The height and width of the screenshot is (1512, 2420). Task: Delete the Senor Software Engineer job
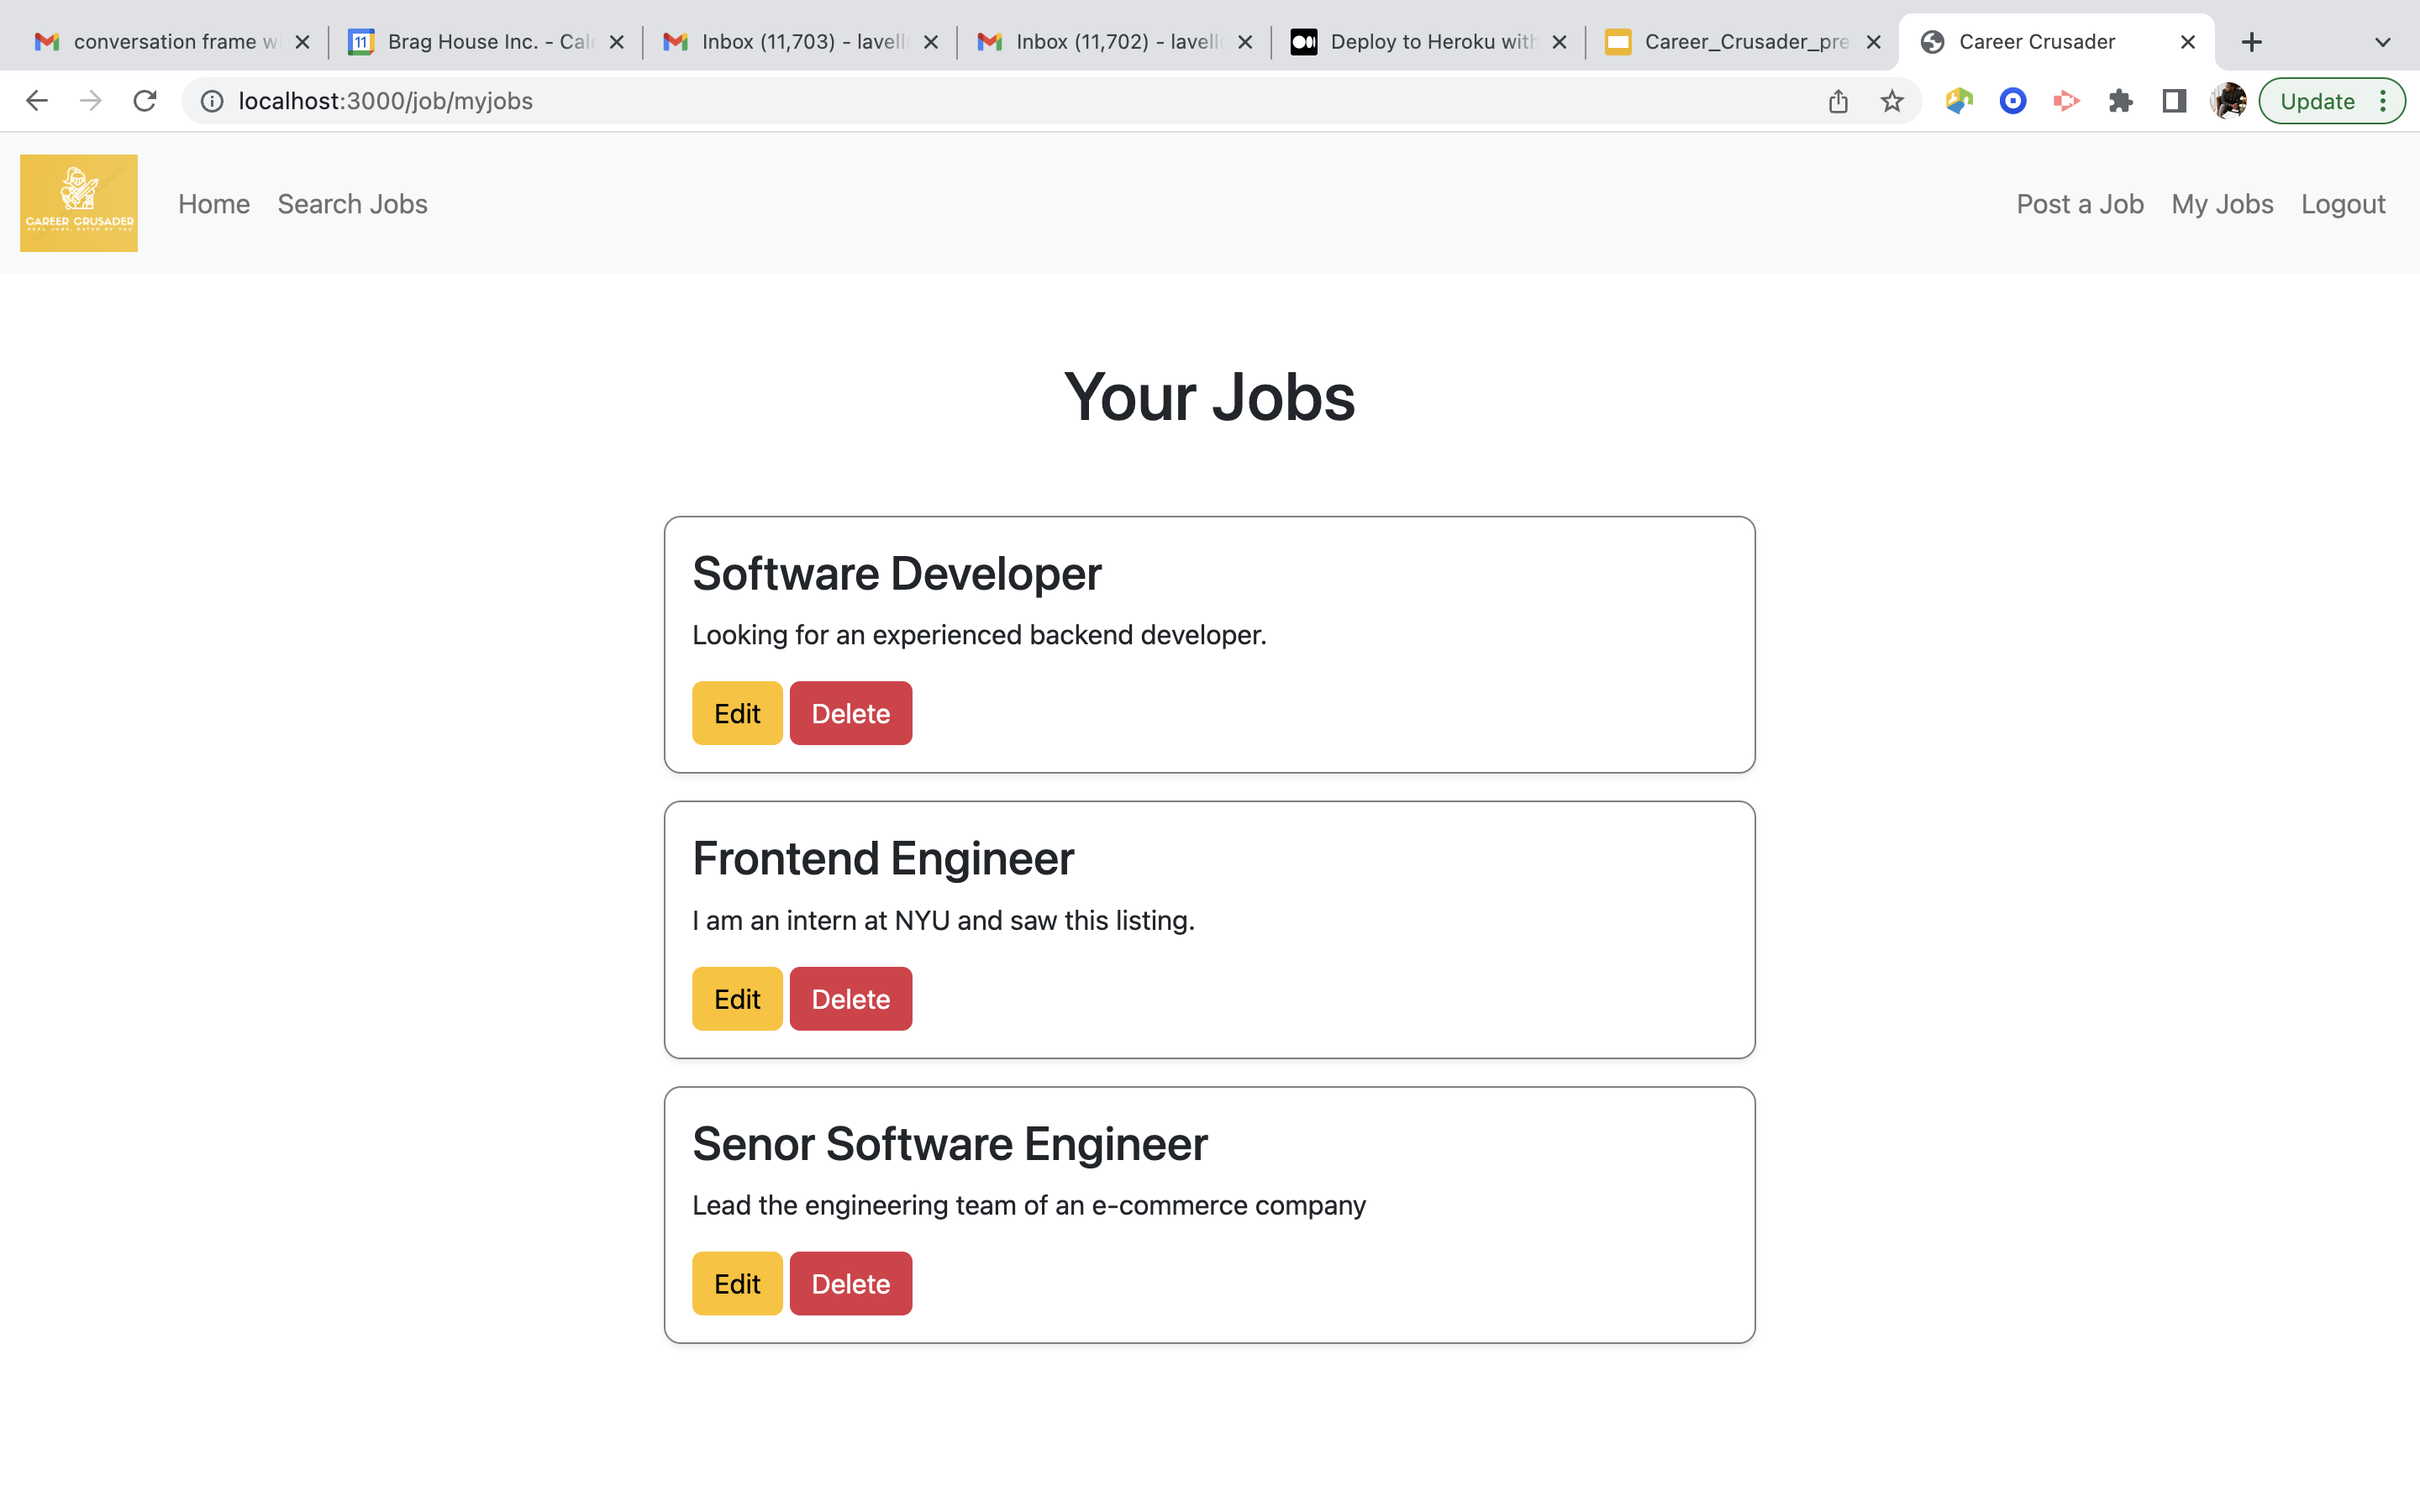(850, 1283)
